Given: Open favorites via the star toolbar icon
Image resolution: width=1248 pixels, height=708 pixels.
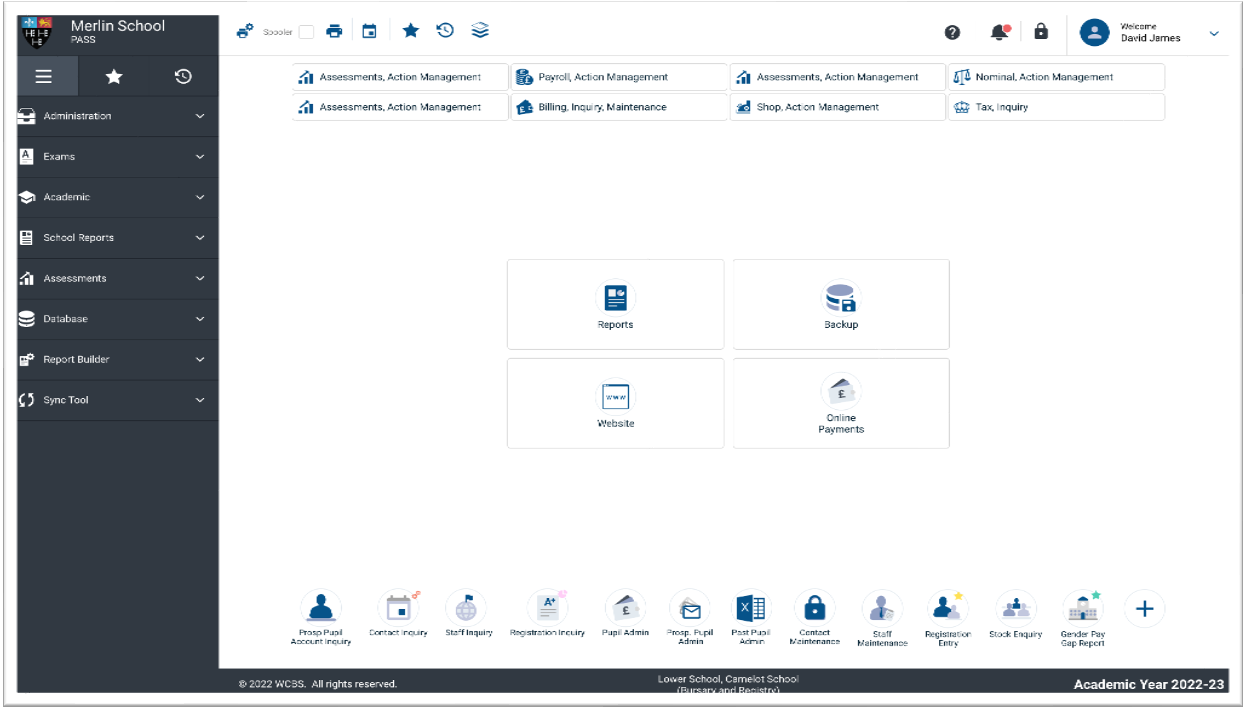Looking at the screenshot, I should pos(410,30).
